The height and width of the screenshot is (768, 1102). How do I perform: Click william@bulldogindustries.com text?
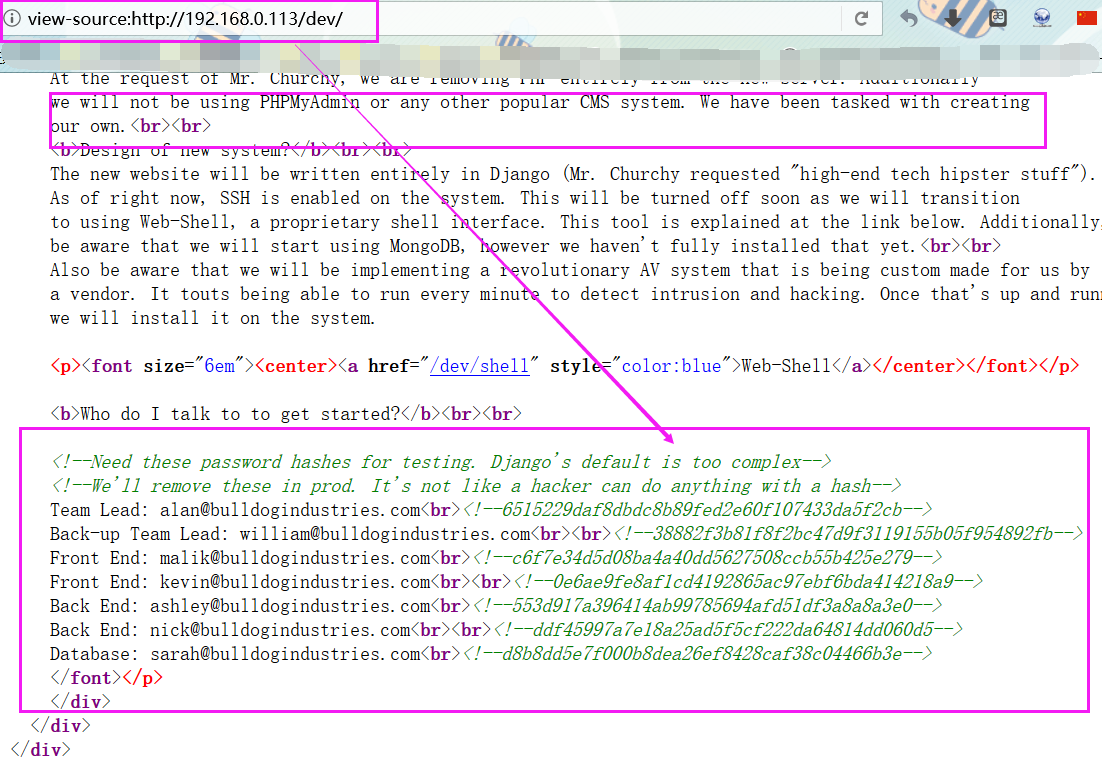[x=384, y=534]
